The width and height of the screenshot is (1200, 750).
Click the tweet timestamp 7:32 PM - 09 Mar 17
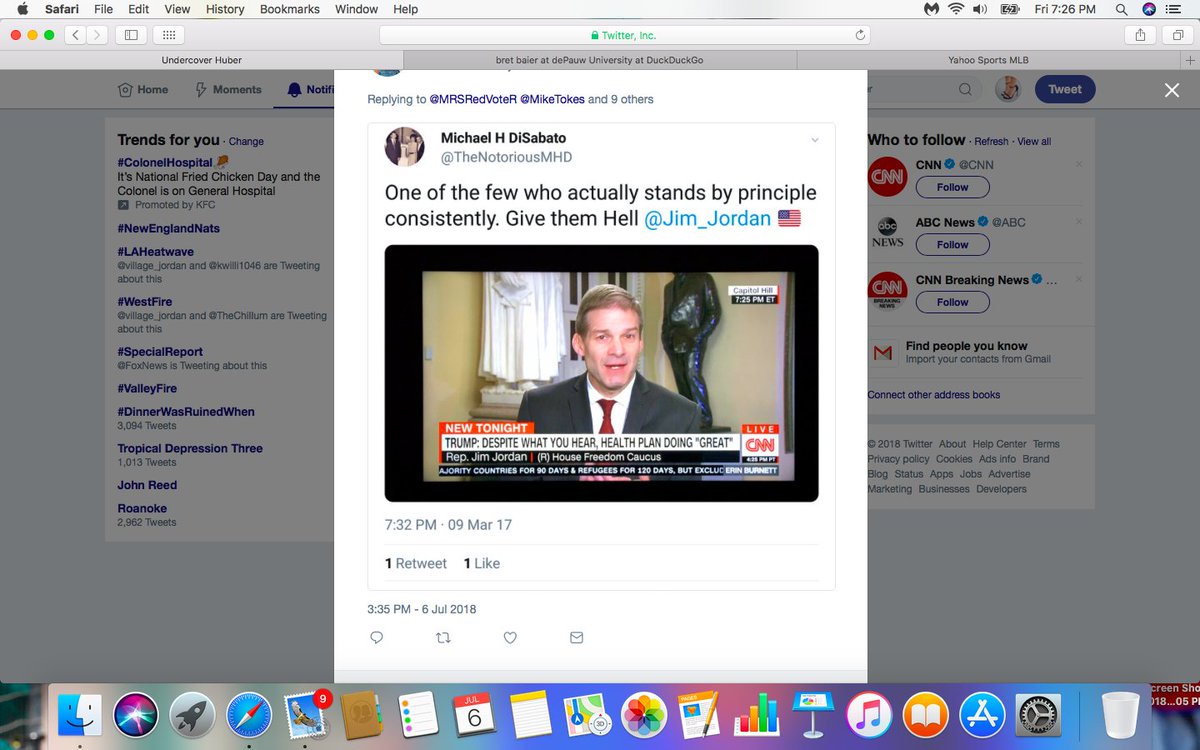(448, 525)
